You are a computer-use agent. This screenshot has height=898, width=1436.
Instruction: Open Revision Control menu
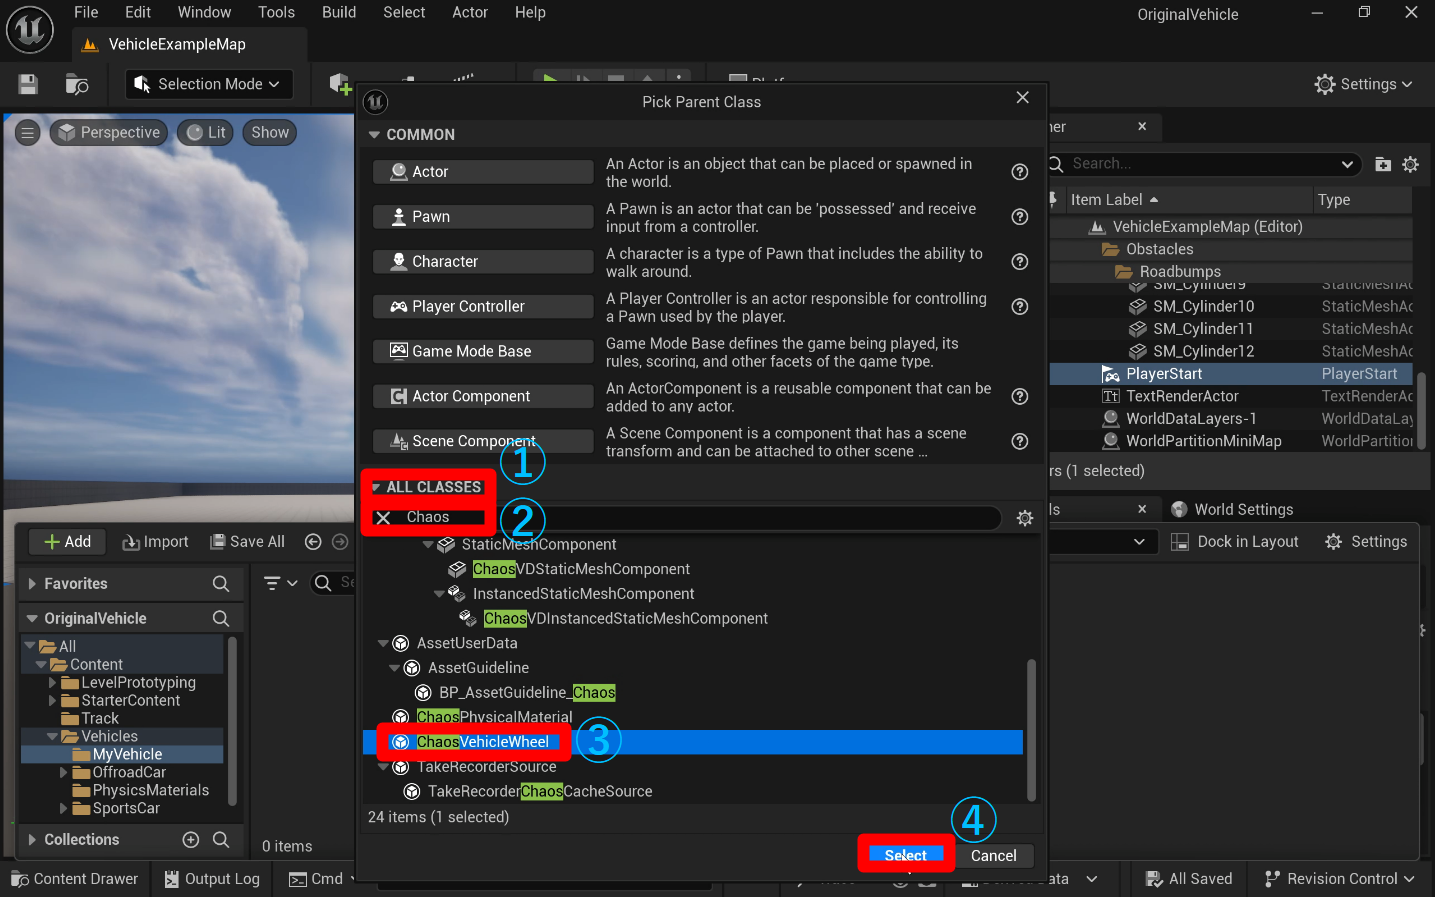(1340, 879)
